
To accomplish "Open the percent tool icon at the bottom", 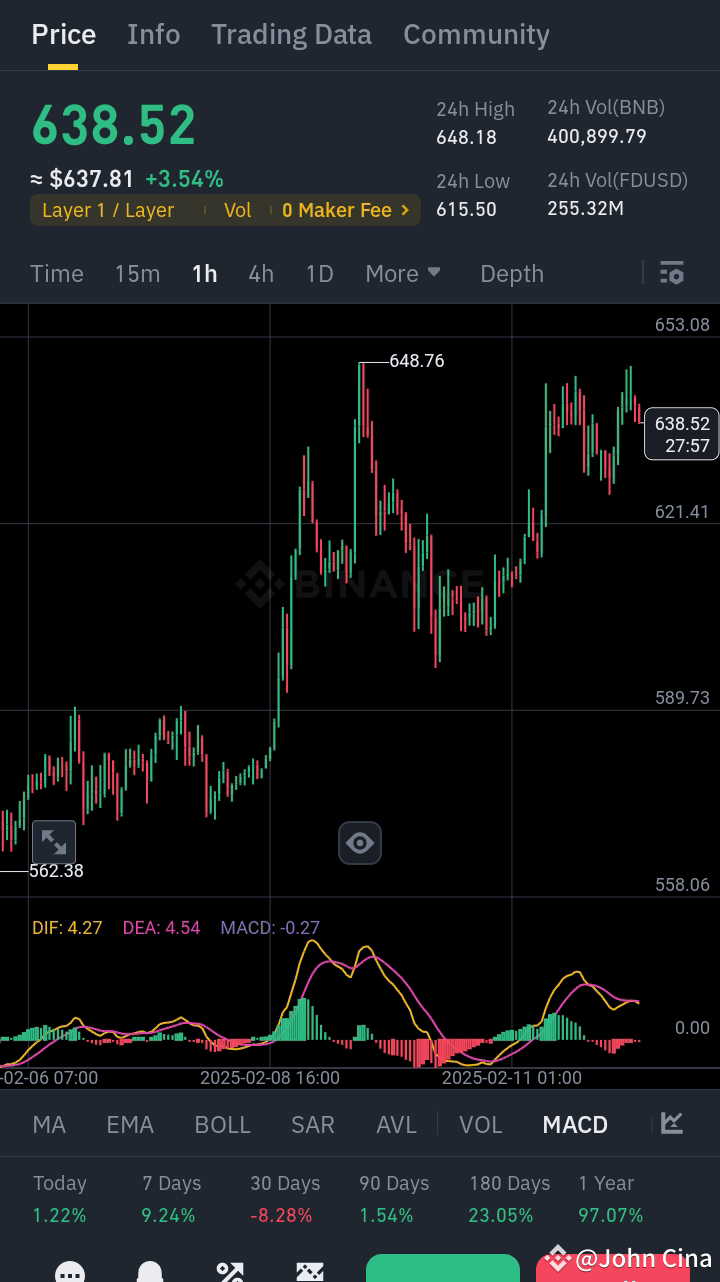I will tap(230, 1272).
